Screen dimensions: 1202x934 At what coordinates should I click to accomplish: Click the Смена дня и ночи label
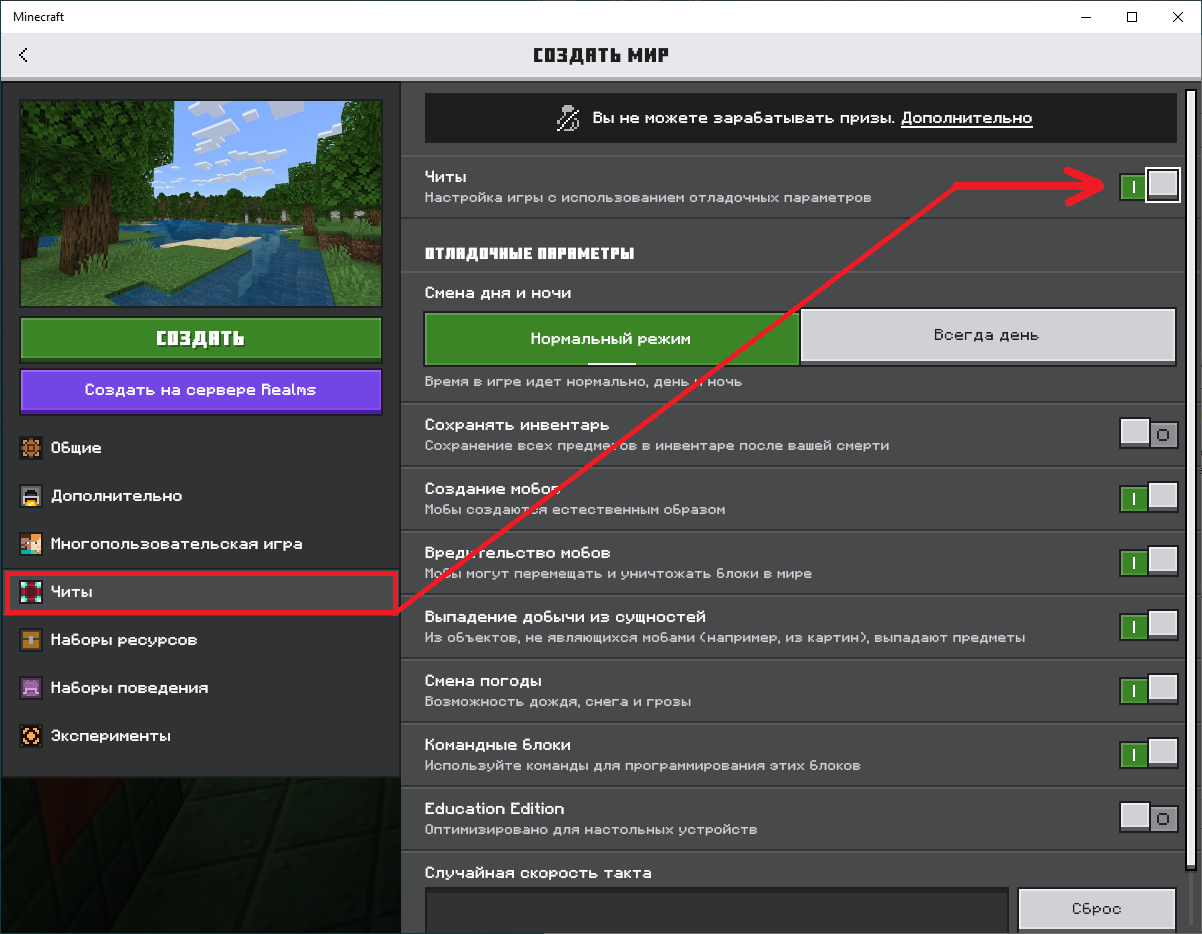tap(497, 293)
